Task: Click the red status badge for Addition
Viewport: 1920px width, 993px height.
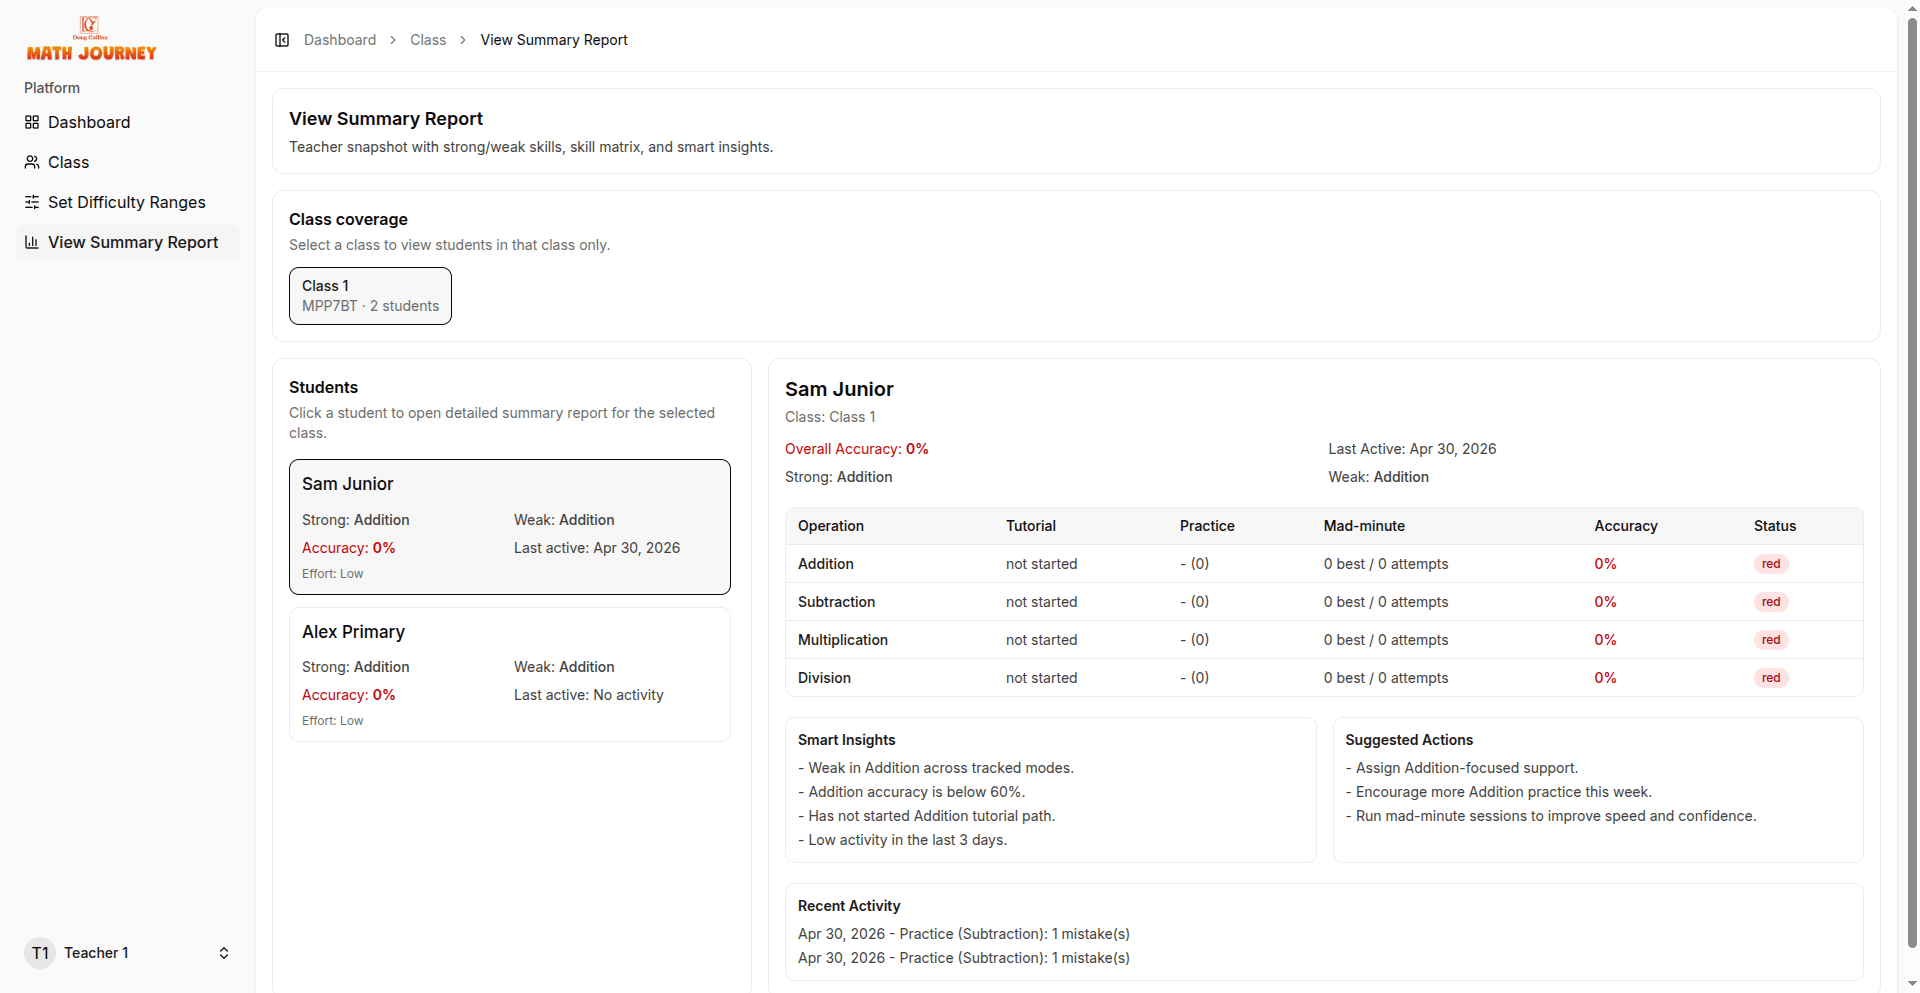Action: tap(1771, 564)
